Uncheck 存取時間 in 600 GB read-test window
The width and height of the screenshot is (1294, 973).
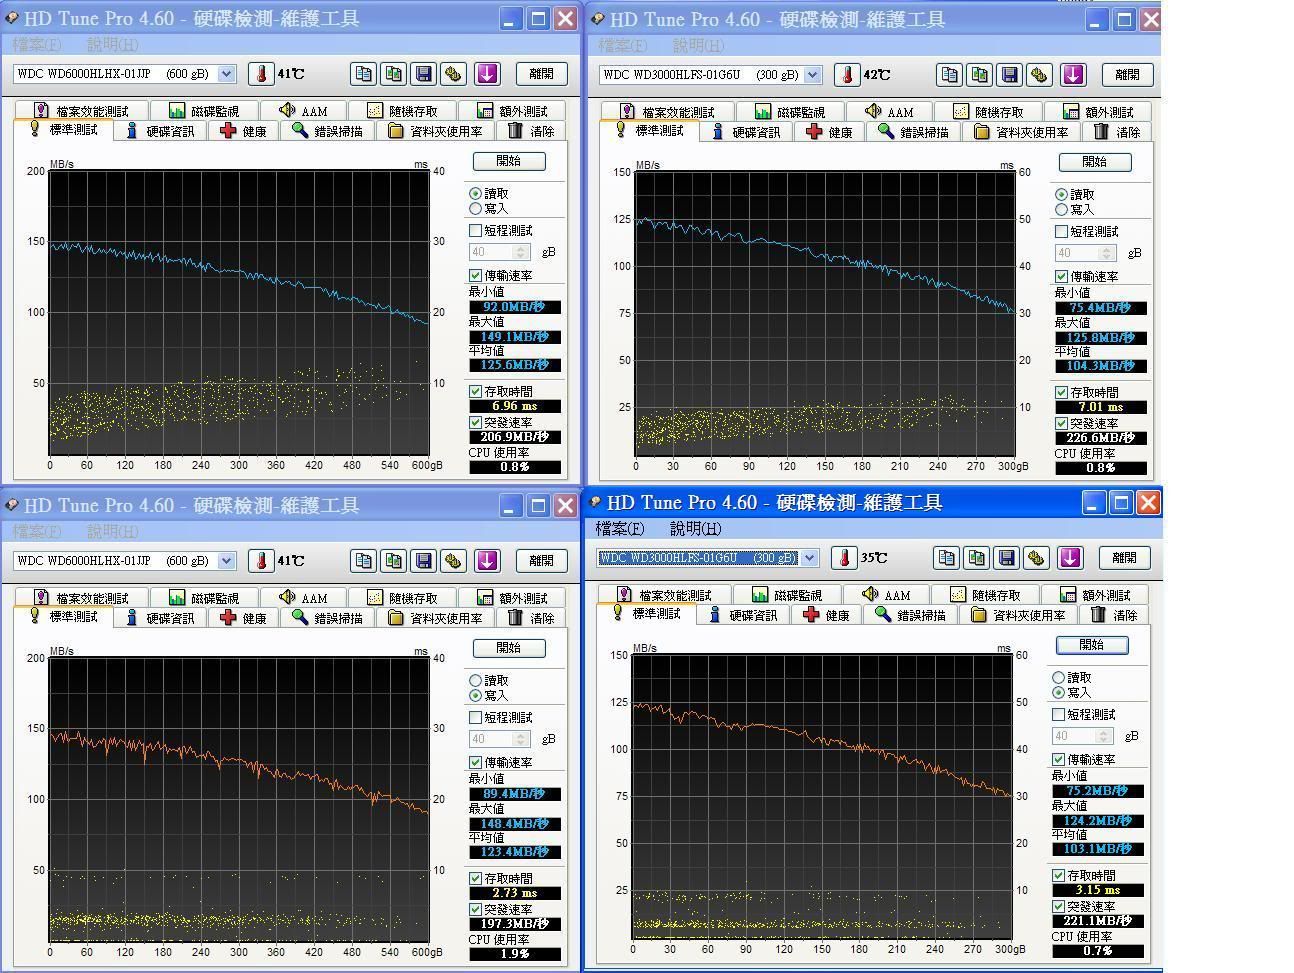pos(476,391)
